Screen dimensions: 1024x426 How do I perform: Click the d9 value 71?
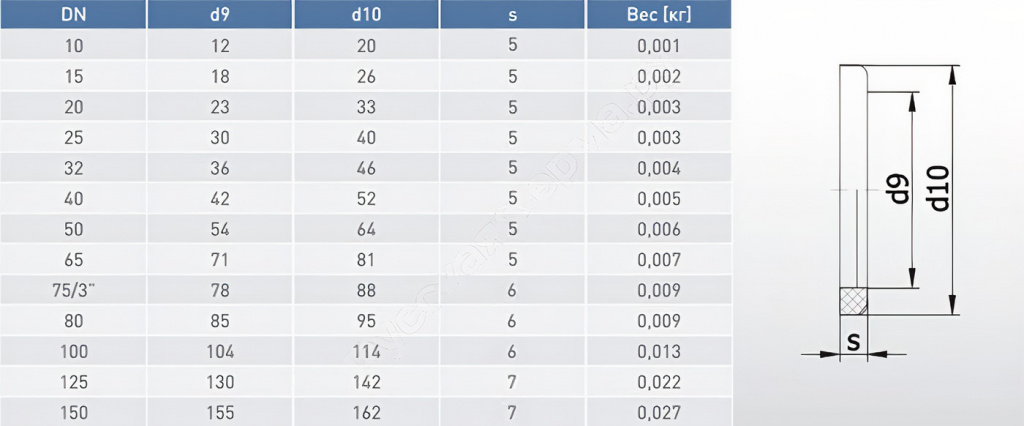tap(220, 260)
